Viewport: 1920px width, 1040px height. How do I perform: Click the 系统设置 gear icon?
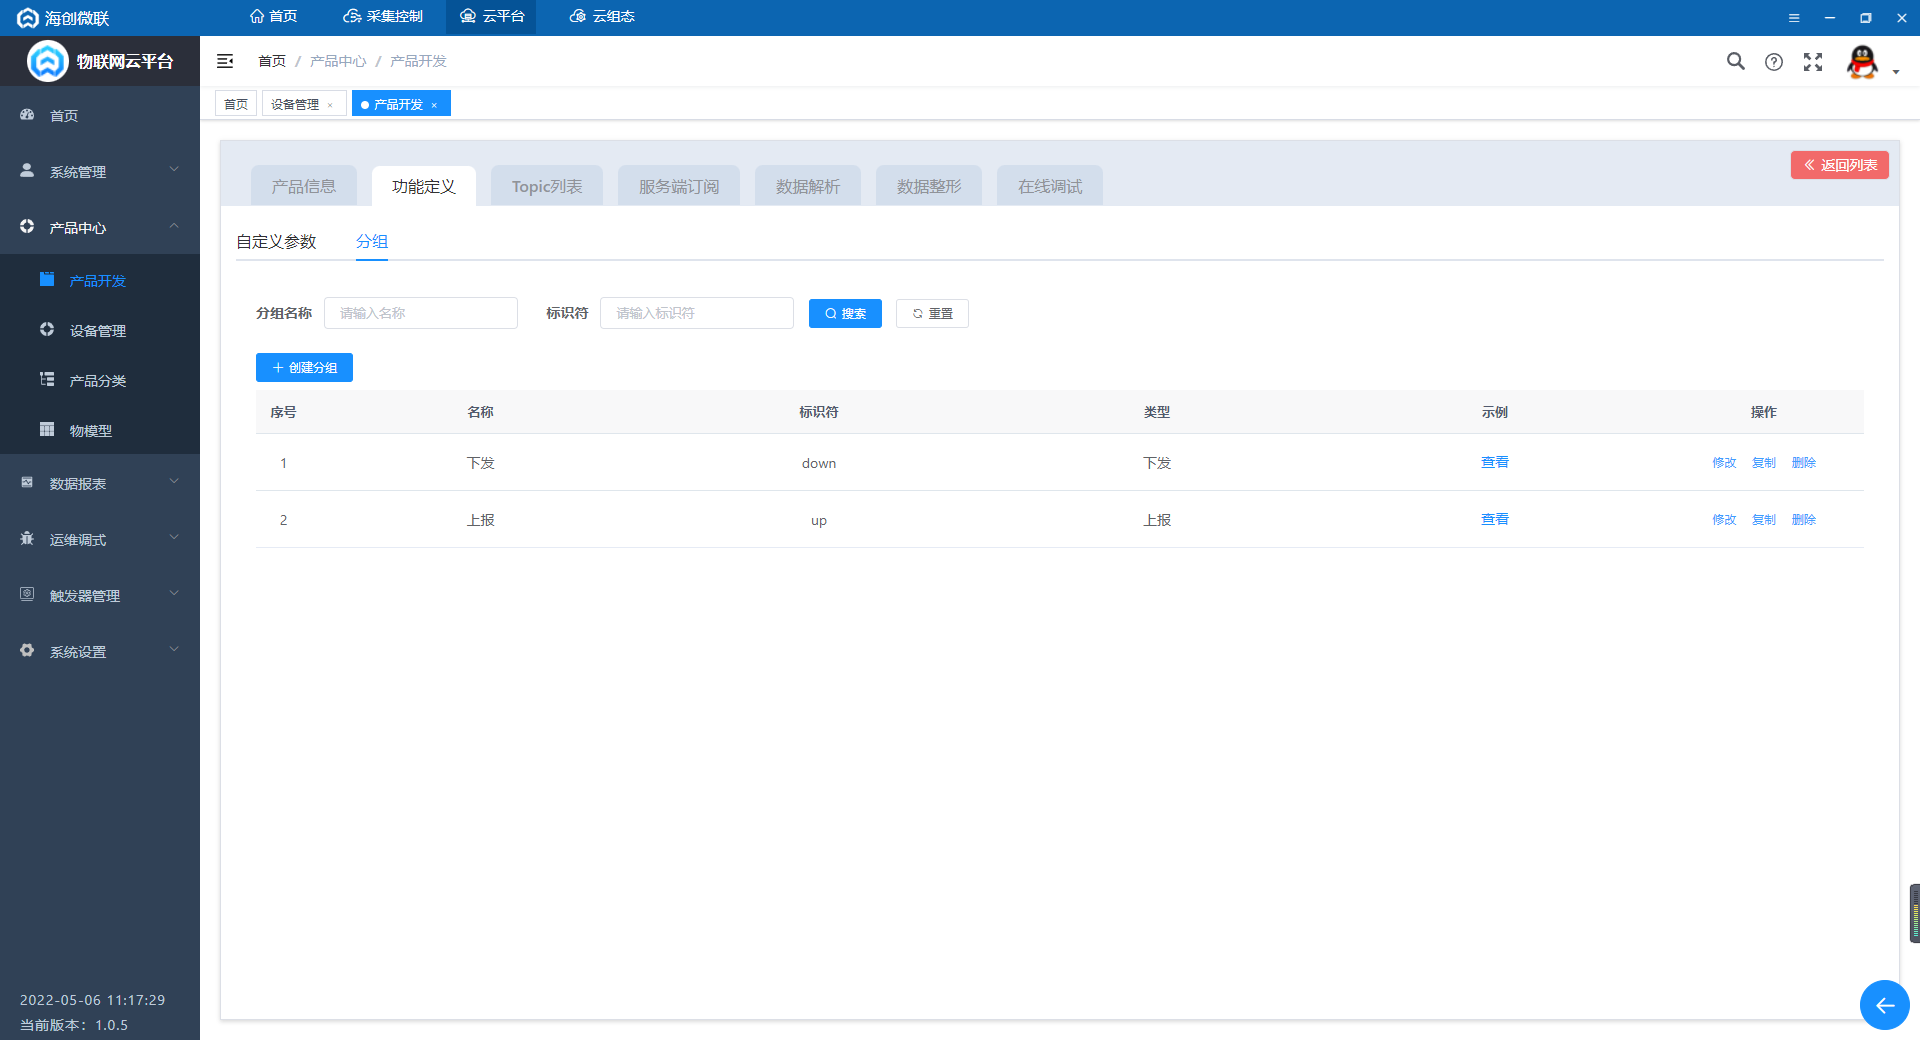pos(27,651)
